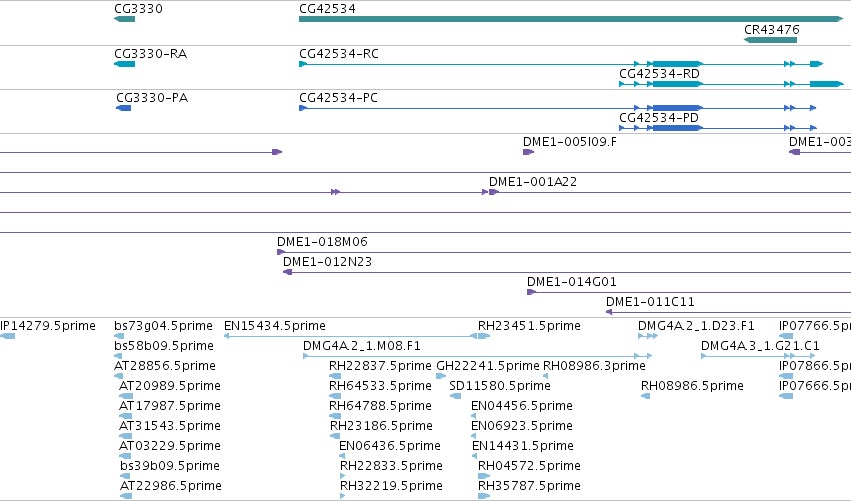The image size is (851, 501).
Task: Select the CG3330-PA protein glyph
Action: pyautogui.click(x=124, y=108)
